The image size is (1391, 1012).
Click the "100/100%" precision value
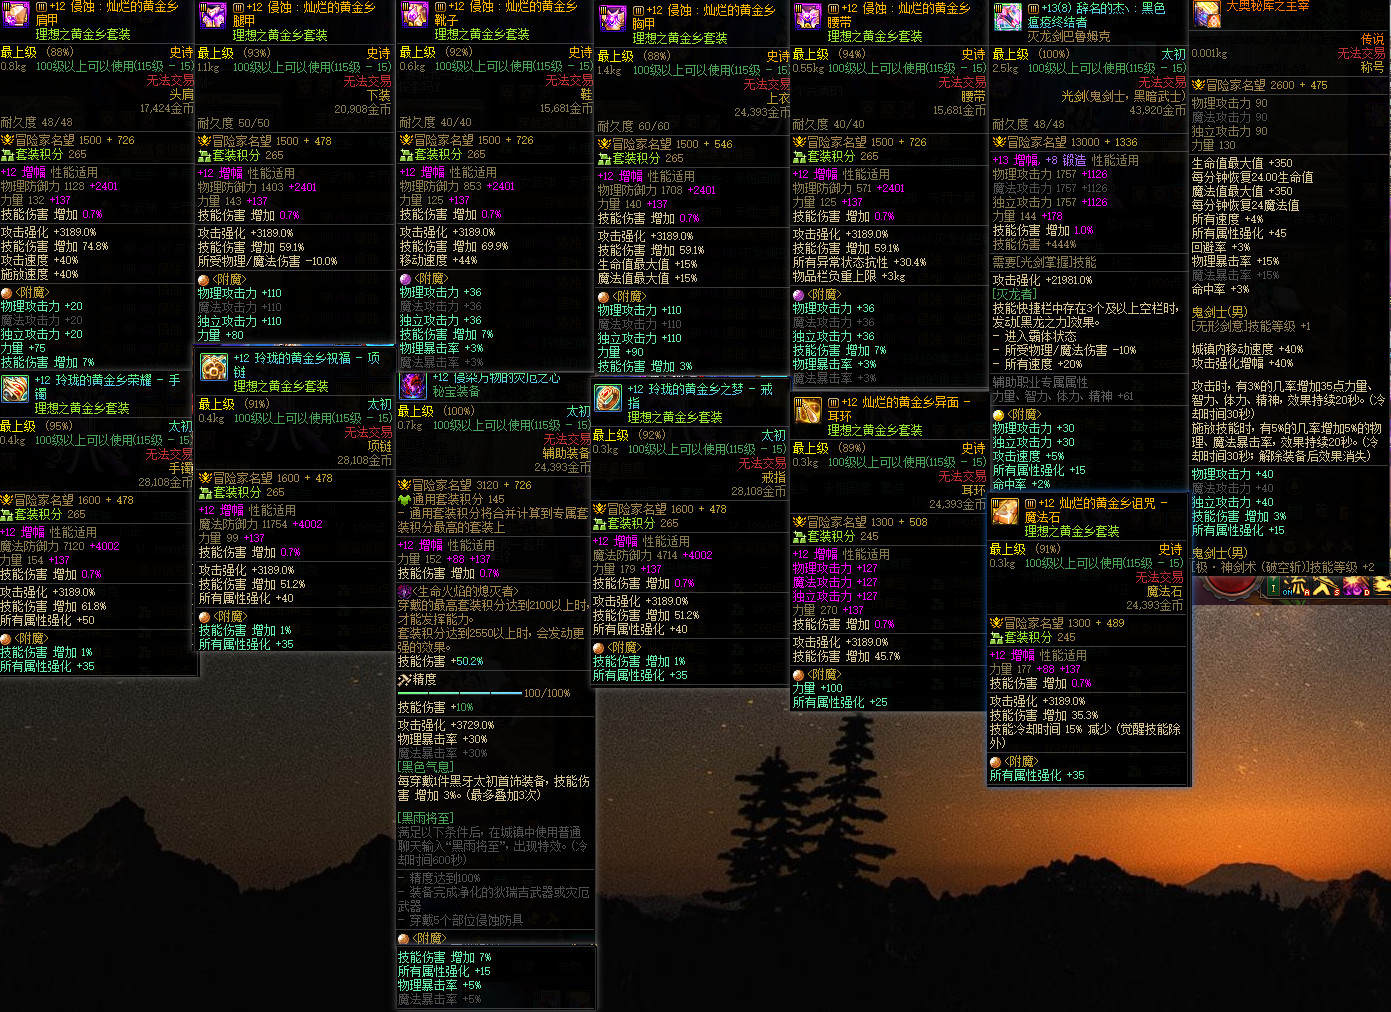547,693
